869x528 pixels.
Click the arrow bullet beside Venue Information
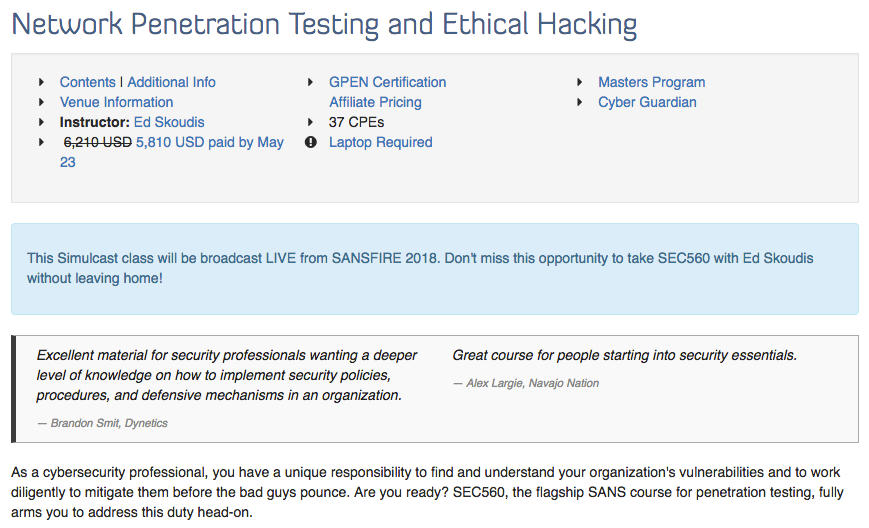42,102
